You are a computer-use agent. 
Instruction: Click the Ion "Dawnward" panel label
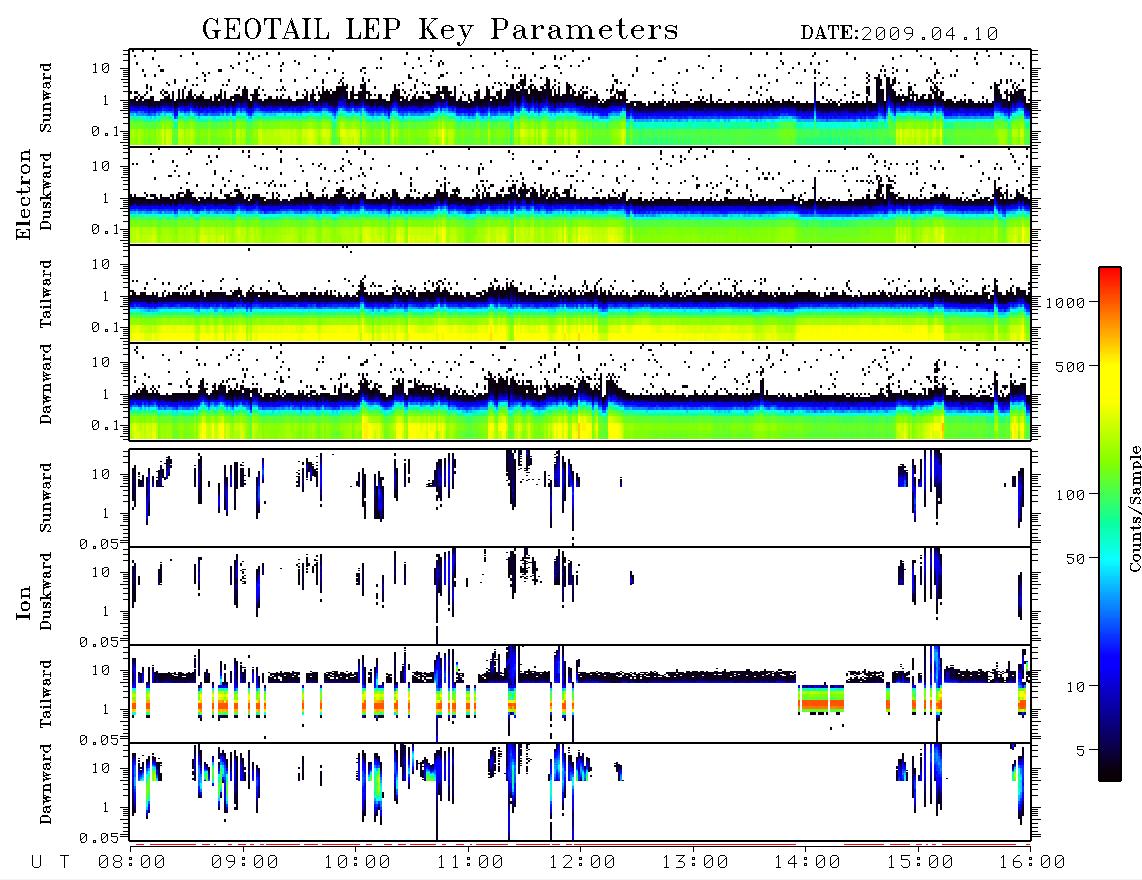(46, 784)
